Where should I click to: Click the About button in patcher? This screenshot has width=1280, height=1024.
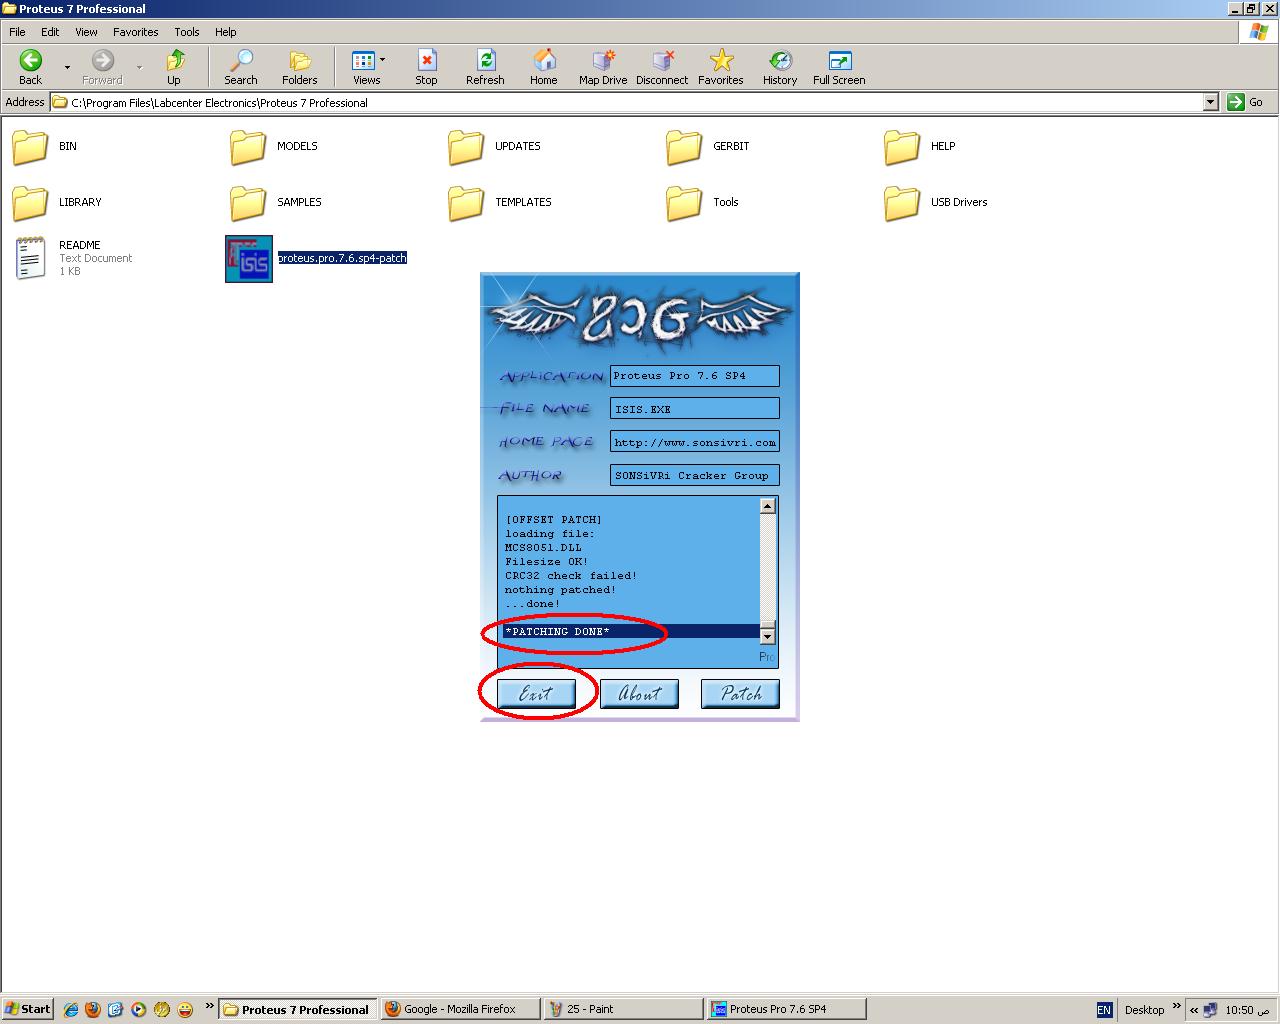point(639,693)
